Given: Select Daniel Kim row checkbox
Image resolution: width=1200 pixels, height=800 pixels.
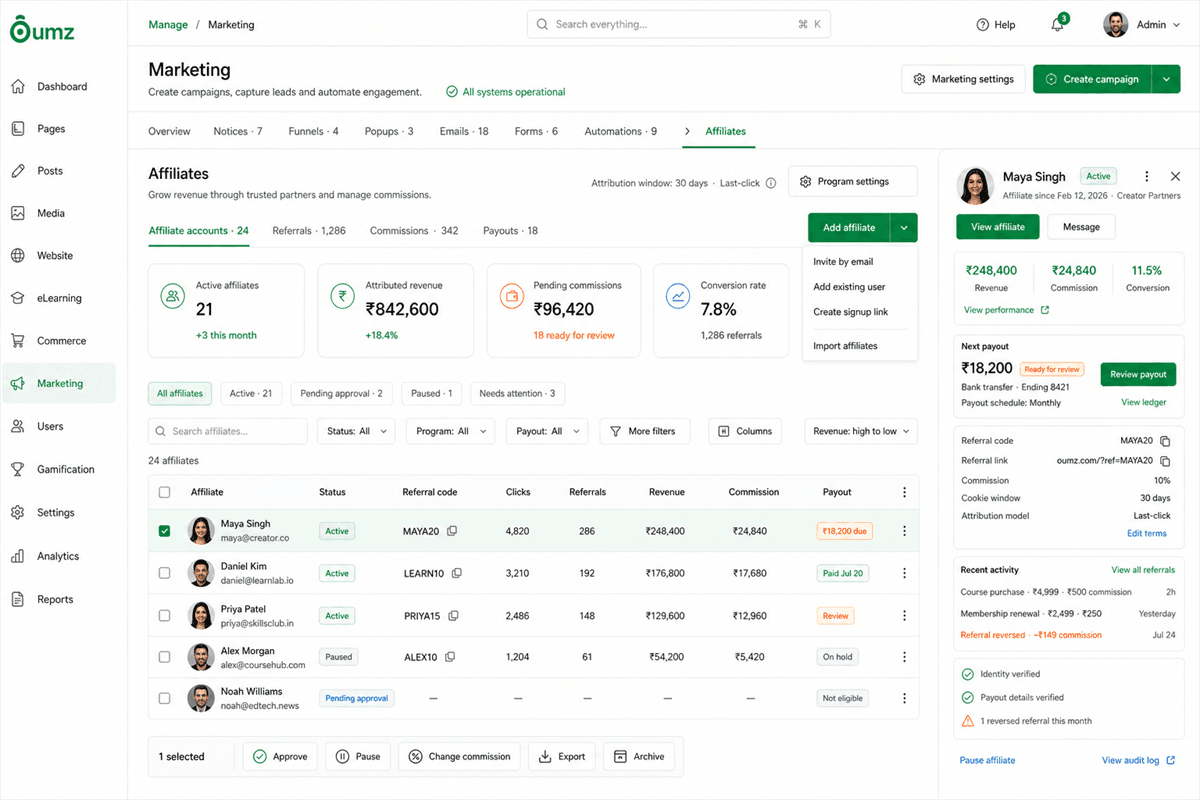Looking at the screenshot, I should tap(165, 573).
